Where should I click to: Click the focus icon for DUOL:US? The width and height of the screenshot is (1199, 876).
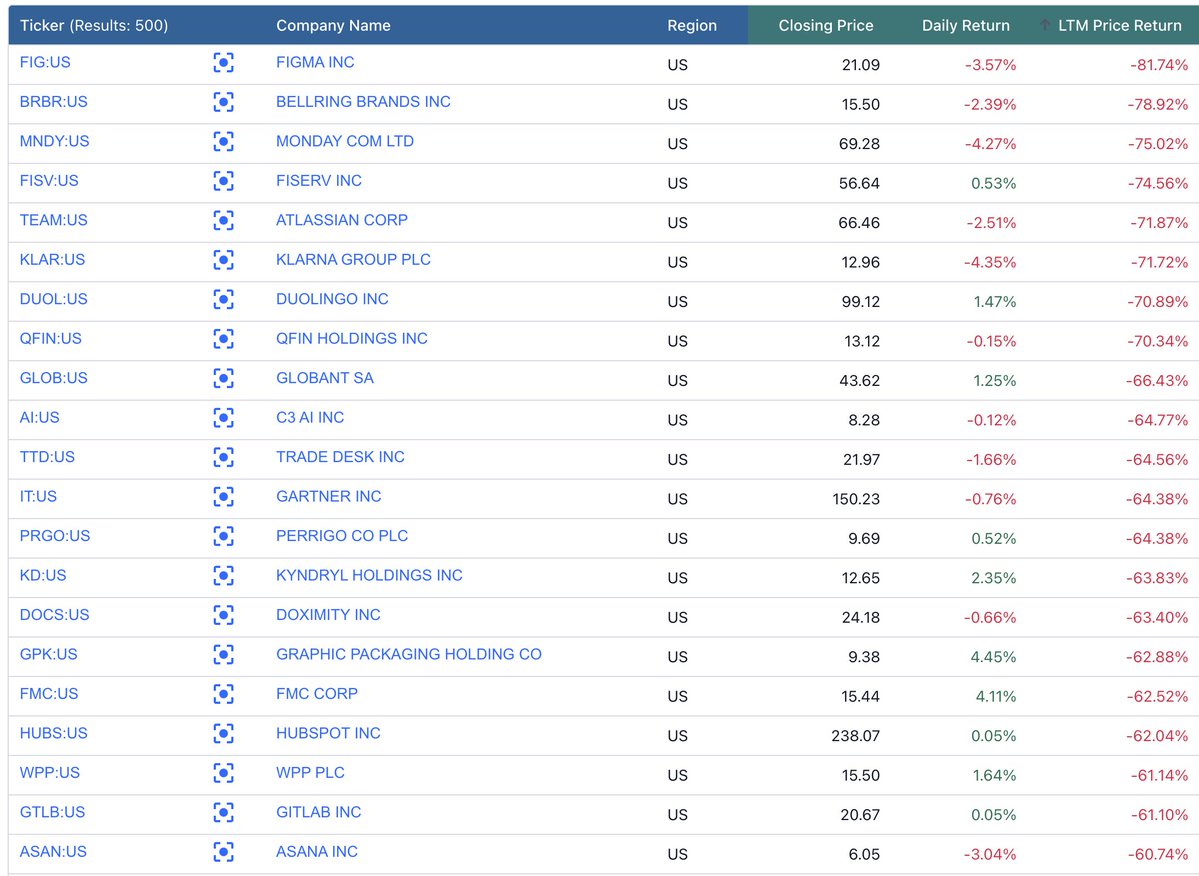click(223, 300)
